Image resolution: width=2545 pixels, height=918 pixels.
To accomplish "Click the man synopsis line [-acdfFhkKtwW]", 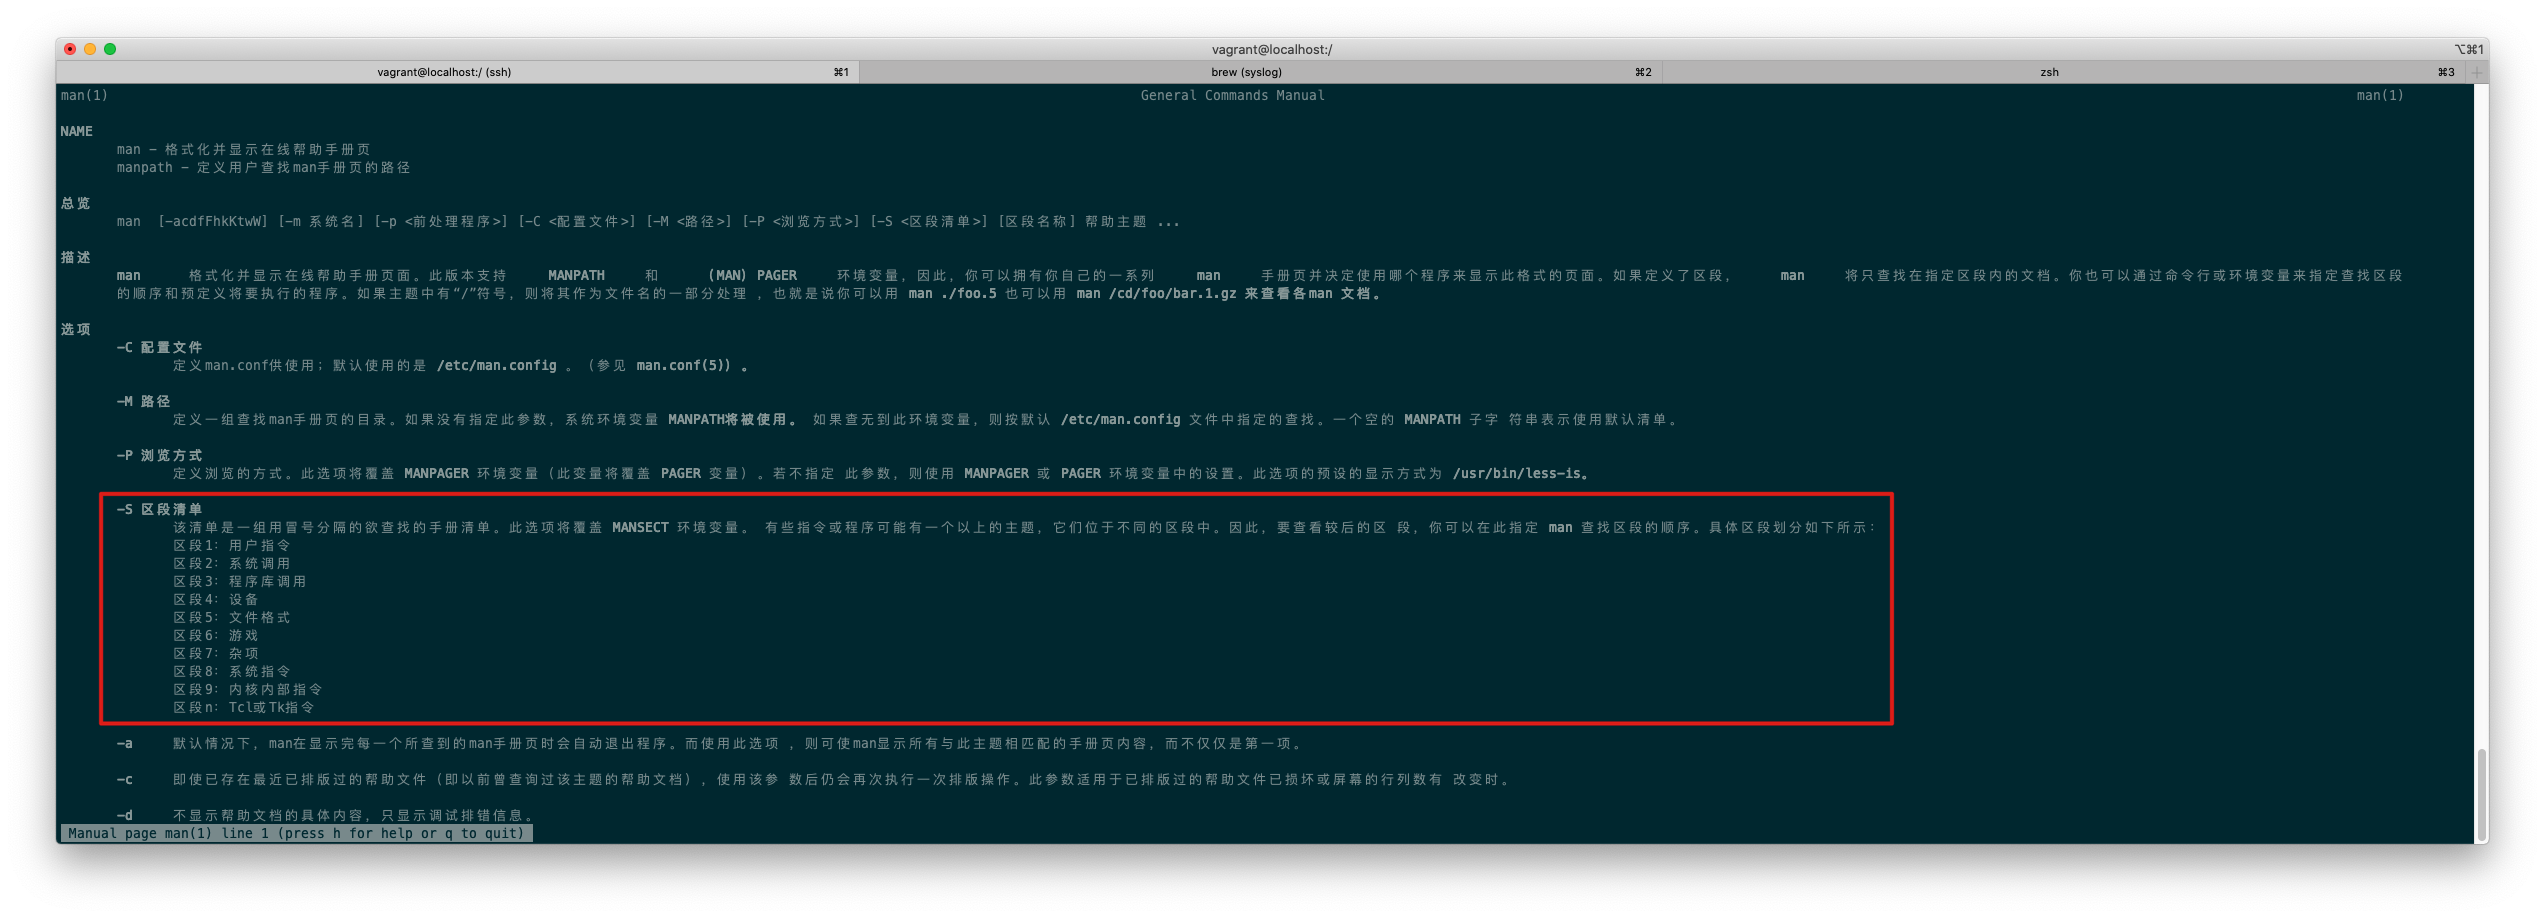I will [x=648, y=221].
